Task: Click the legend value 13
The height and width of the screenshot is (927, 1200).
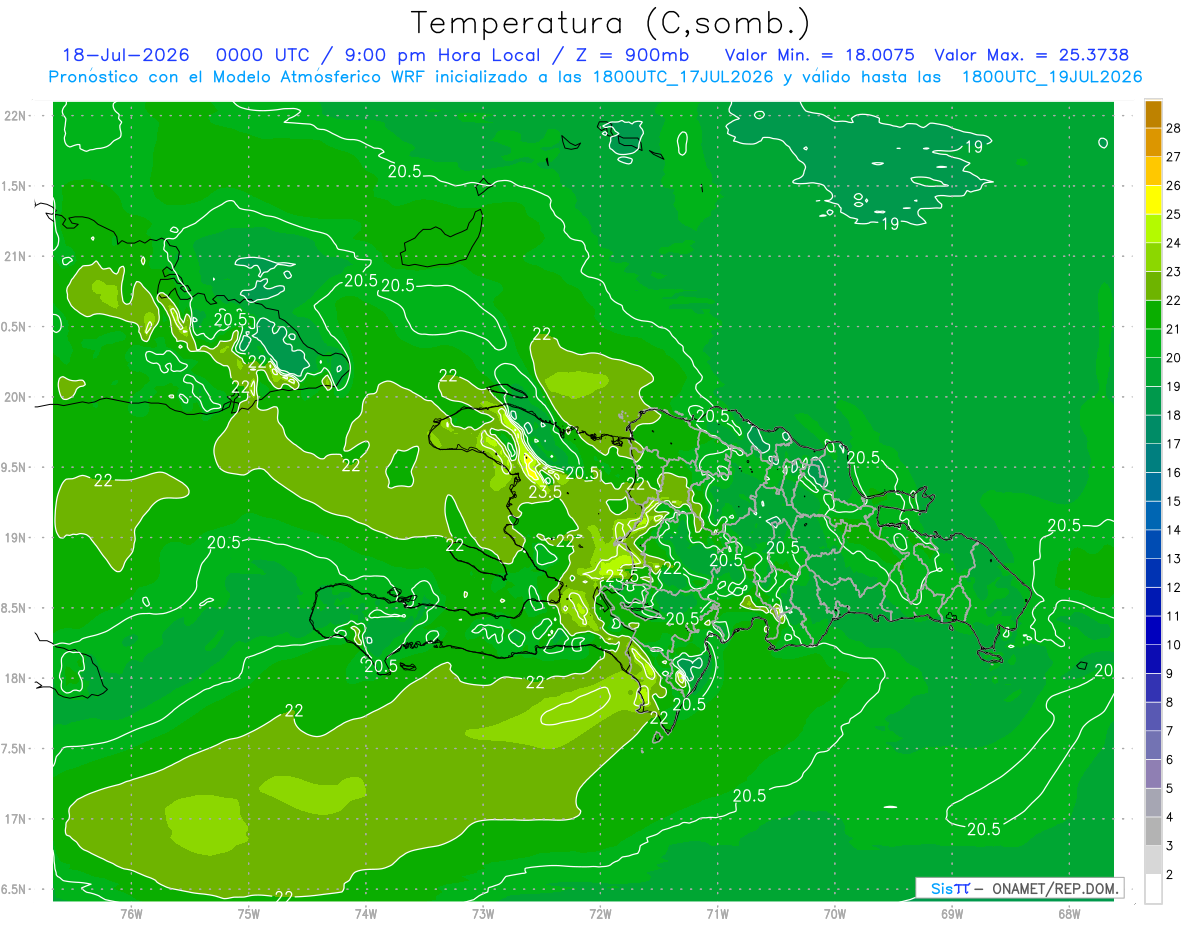Action: (1174, 559)
